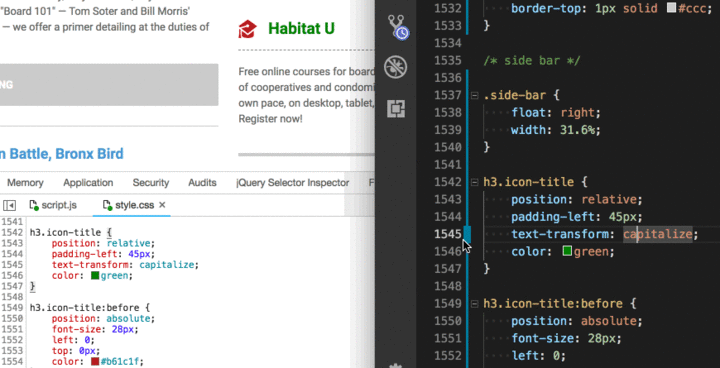Open the Source Control activity bar icon
The image size is (720, 368).
397,26
